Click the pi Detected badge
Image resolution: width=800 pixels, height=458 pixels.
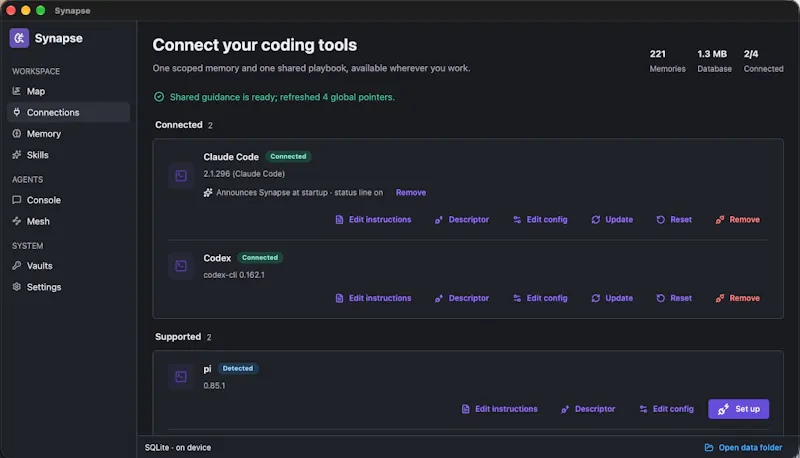(238, 368)
